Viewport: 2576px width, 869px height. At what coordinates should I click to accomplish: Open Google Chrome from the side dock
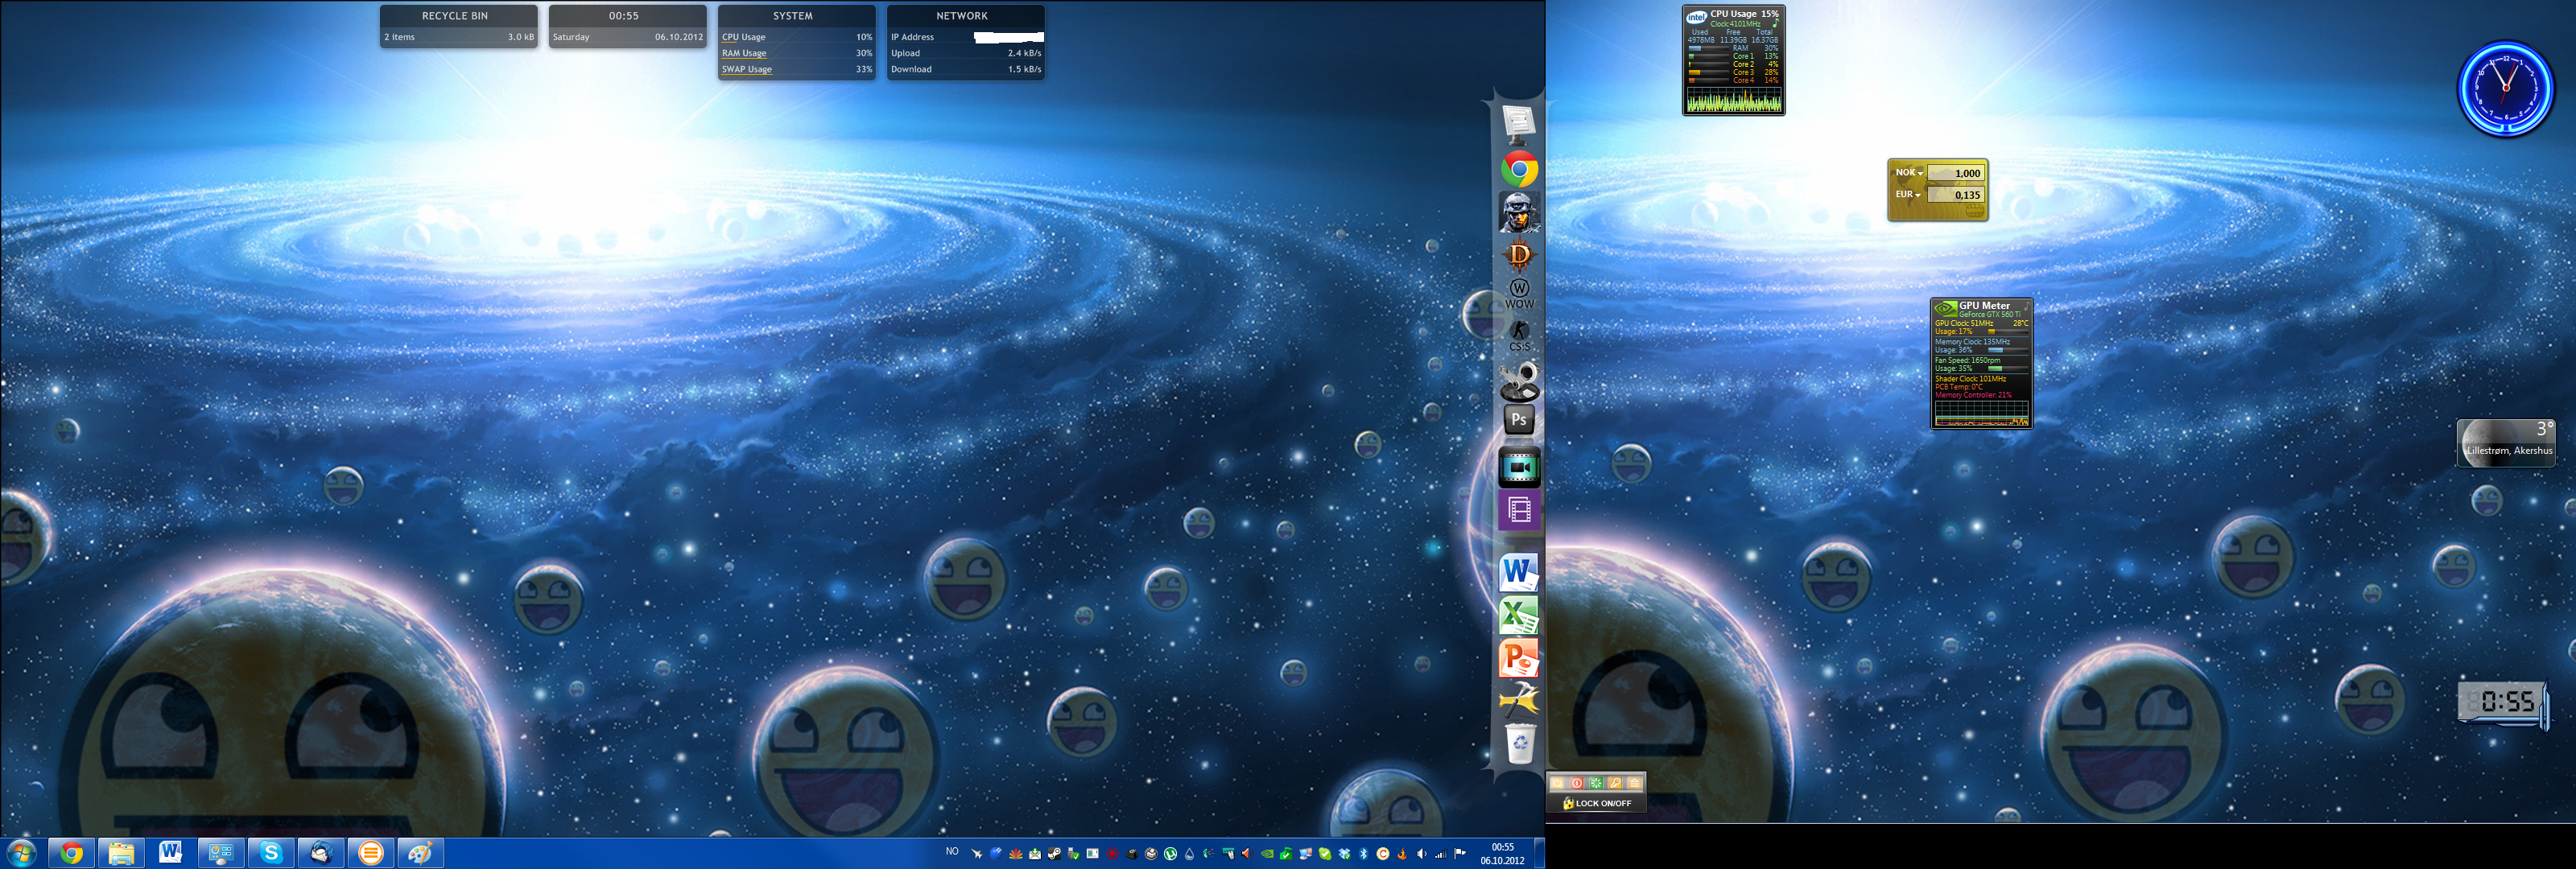point(1519,170)
